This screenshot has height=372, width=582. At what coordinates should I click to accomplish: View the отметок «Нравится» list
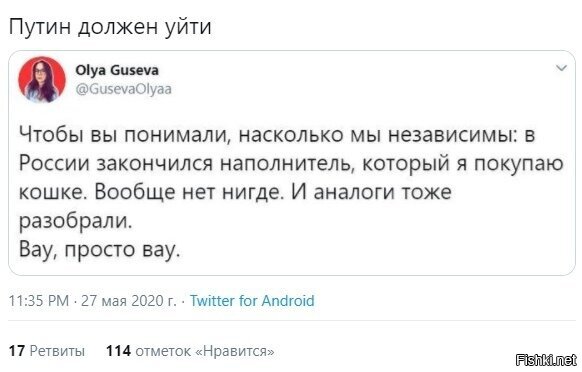click(205, 350)
